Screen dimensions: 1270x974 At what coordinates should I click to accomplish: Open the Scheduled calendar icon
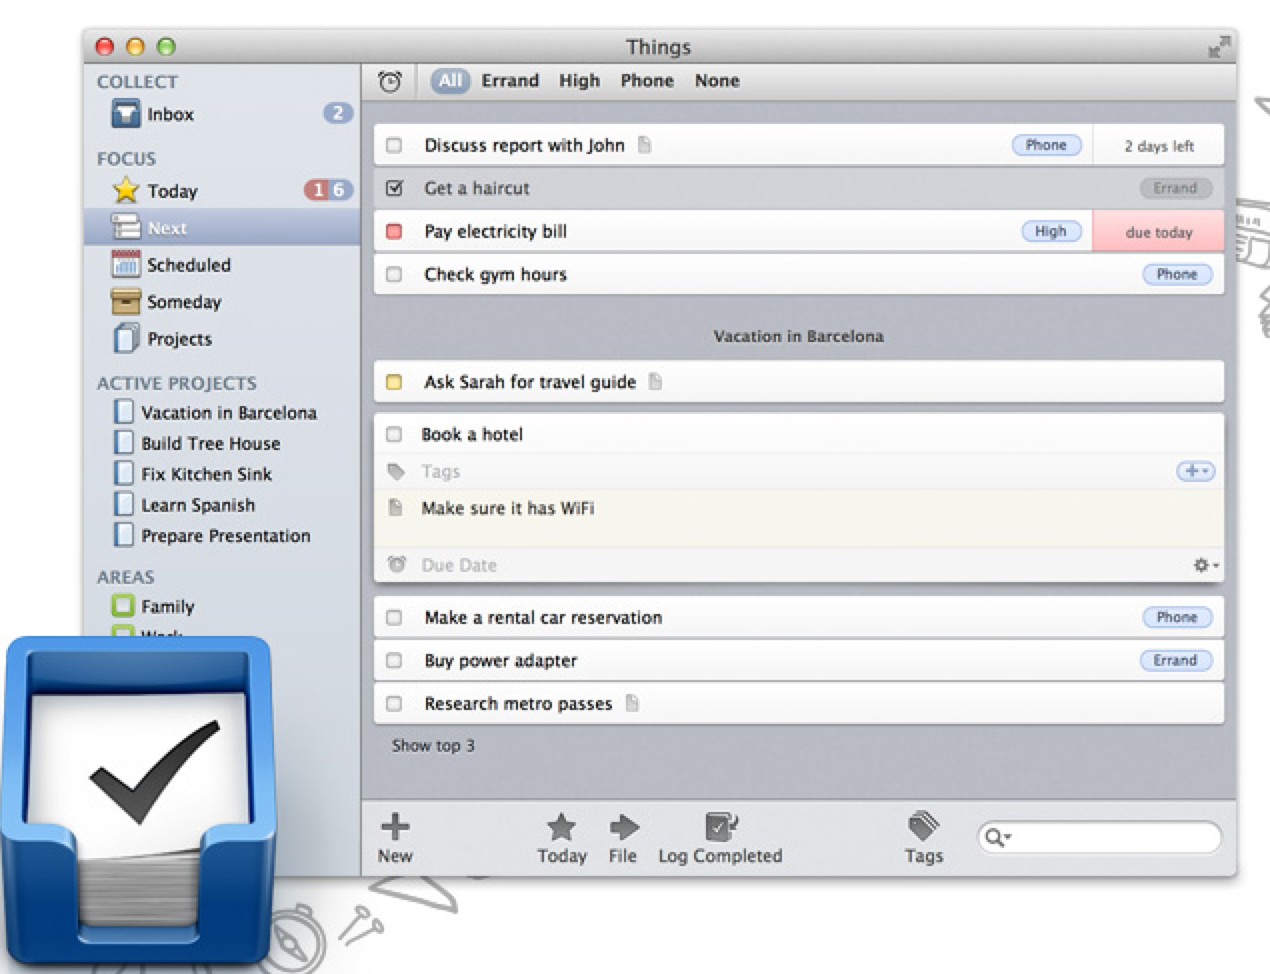click(x=126, y=264)
